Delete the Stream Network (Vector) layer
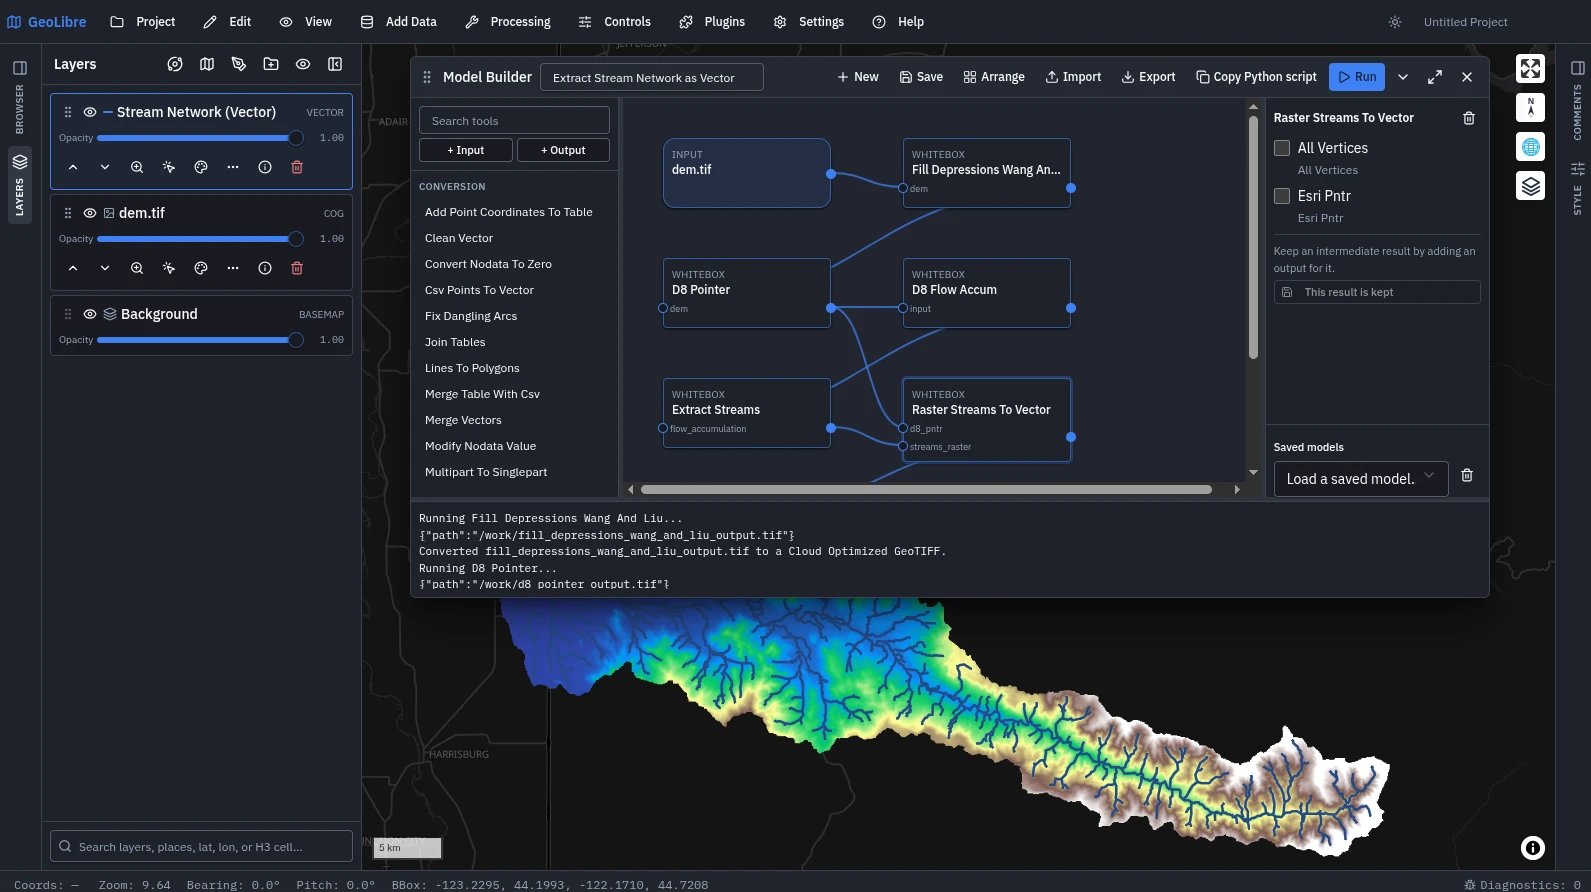This screenshot has width=1591, height=892. pos(297,167)
